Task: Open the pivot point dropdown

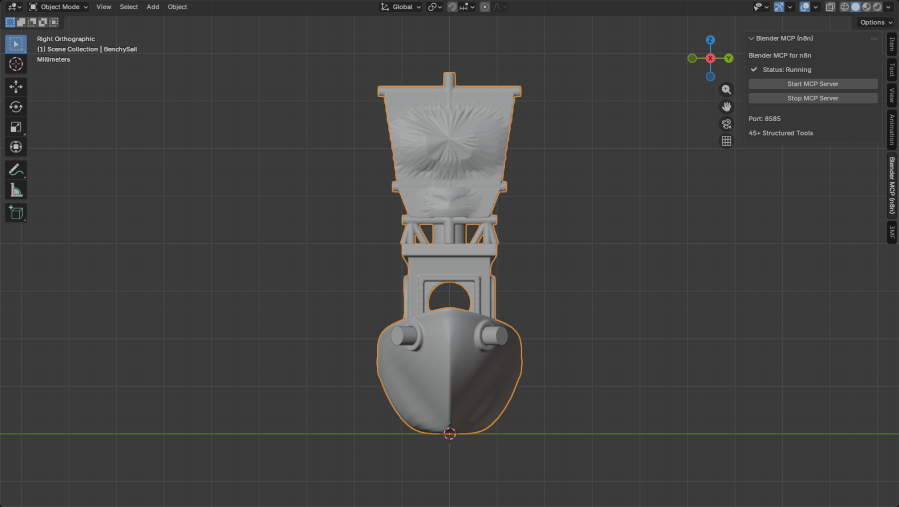Action: pyautogui.click(x=435, y=7)
